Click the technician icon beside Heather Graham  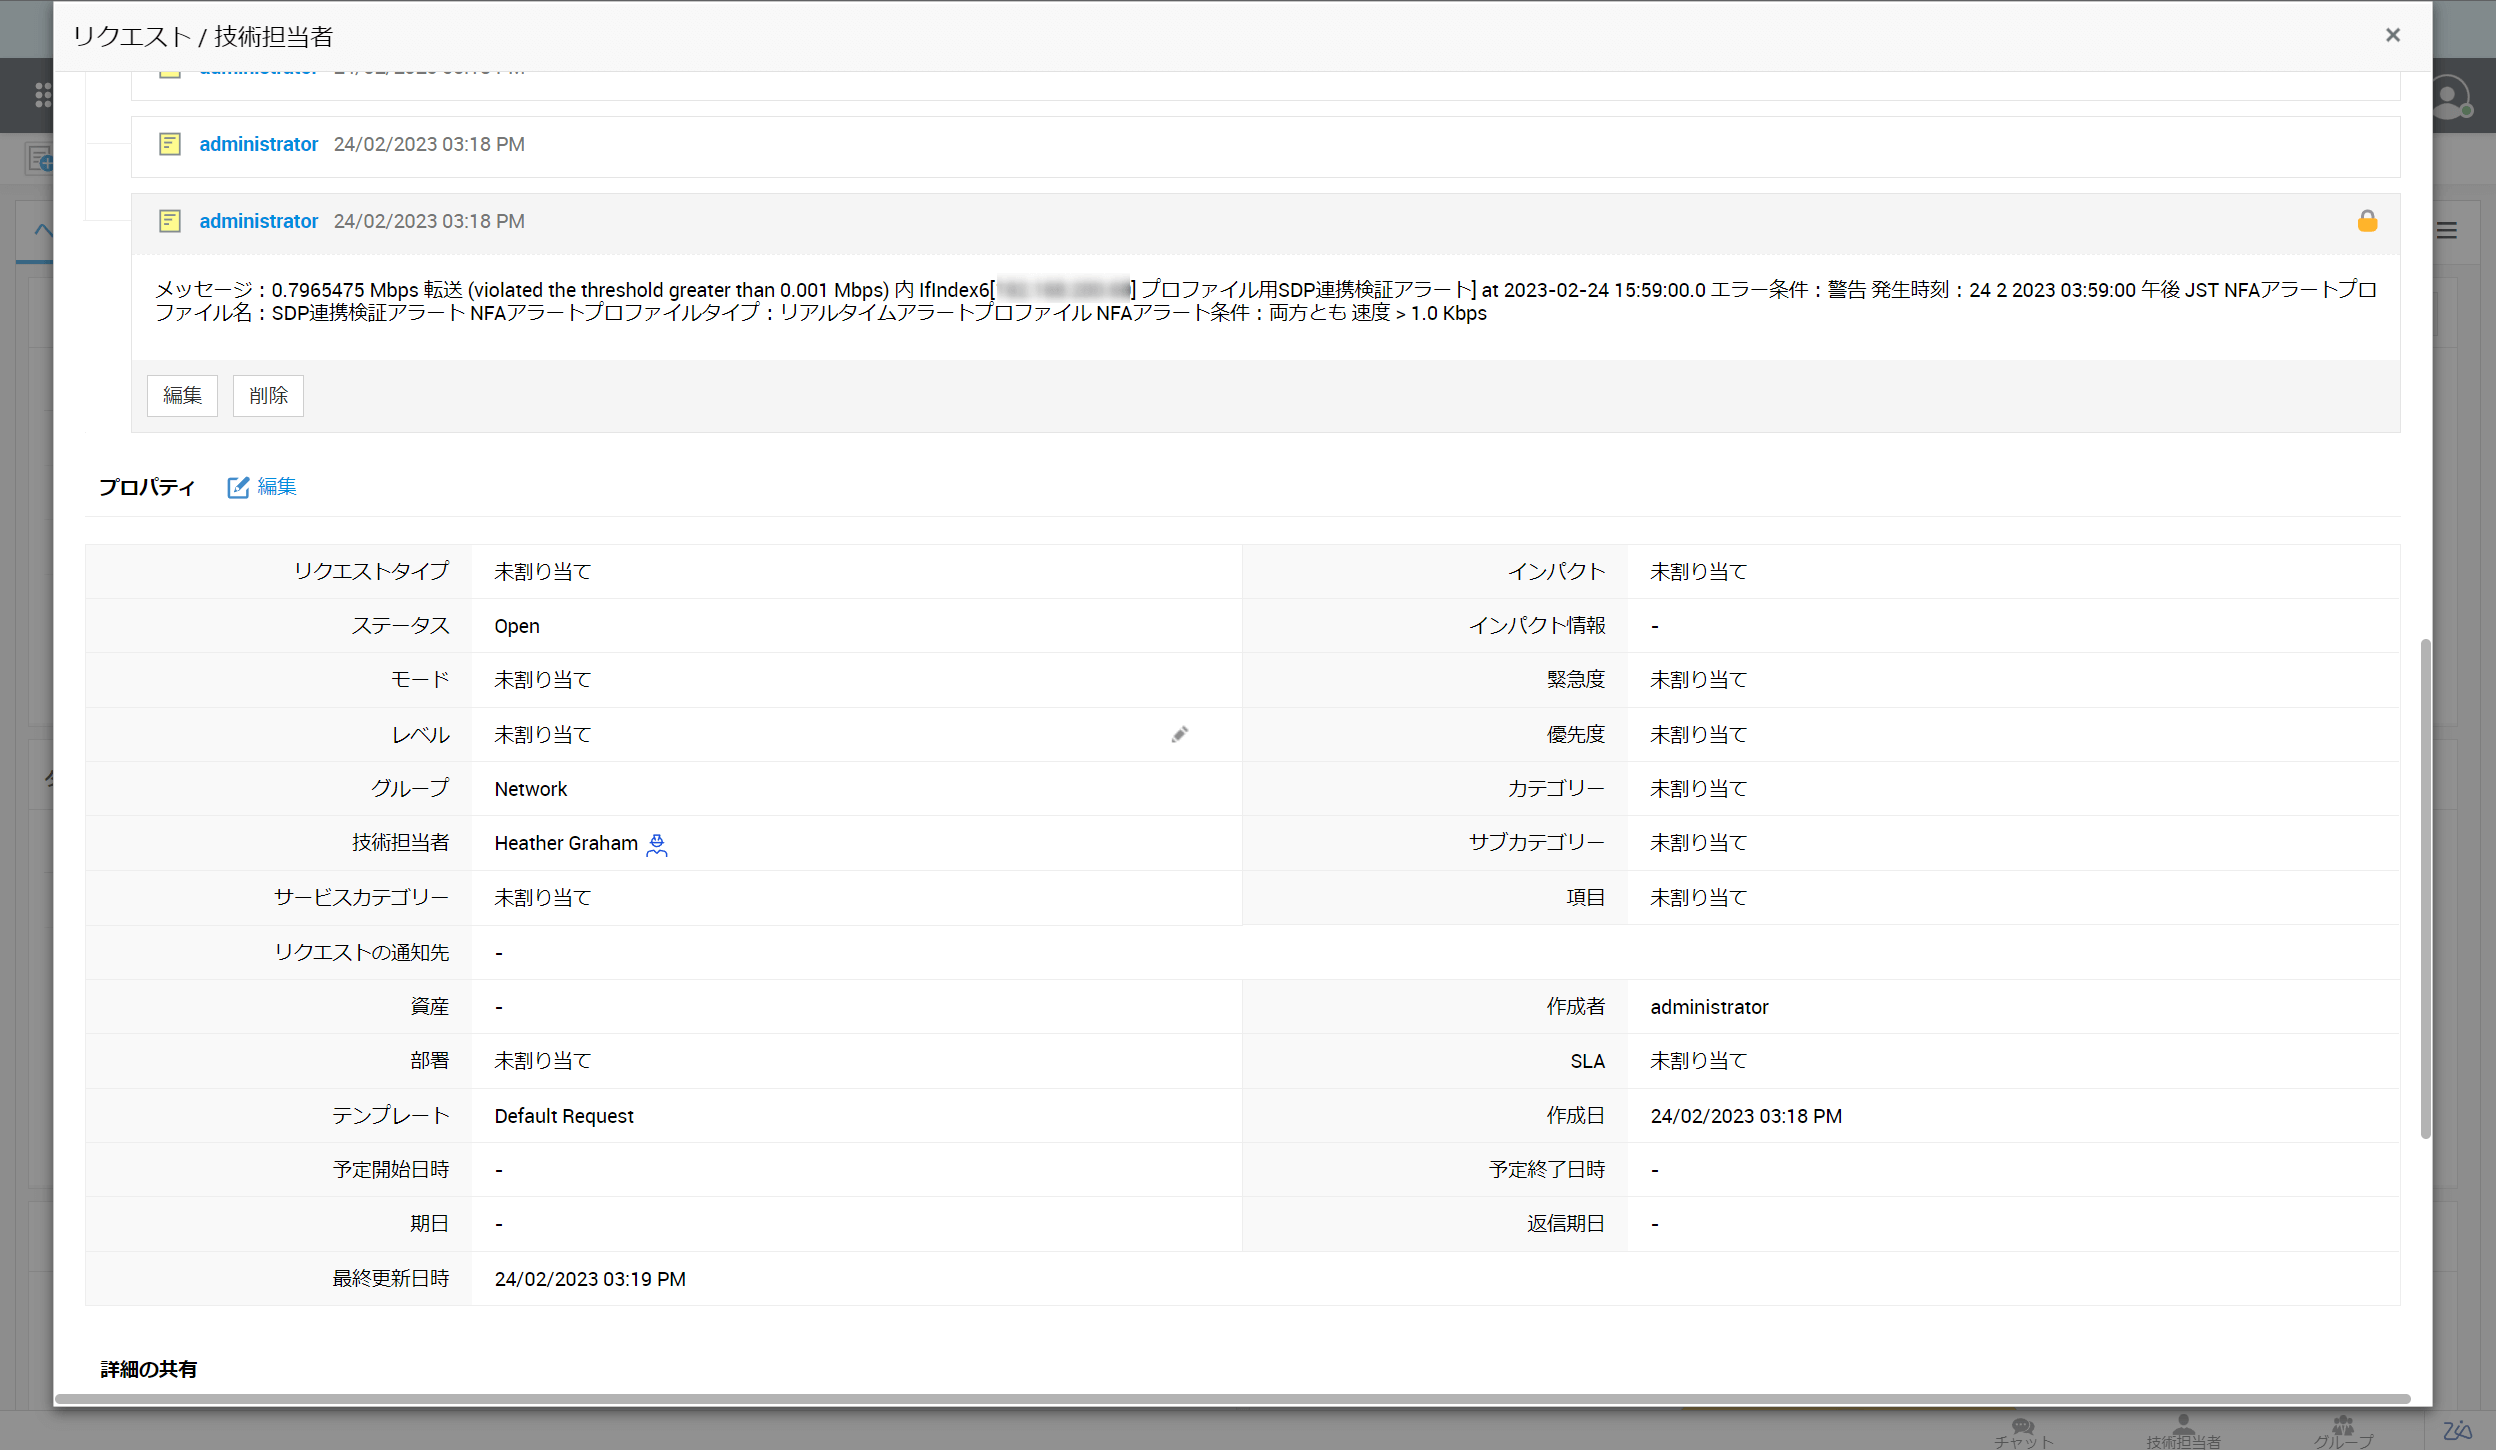pos(657,845)
